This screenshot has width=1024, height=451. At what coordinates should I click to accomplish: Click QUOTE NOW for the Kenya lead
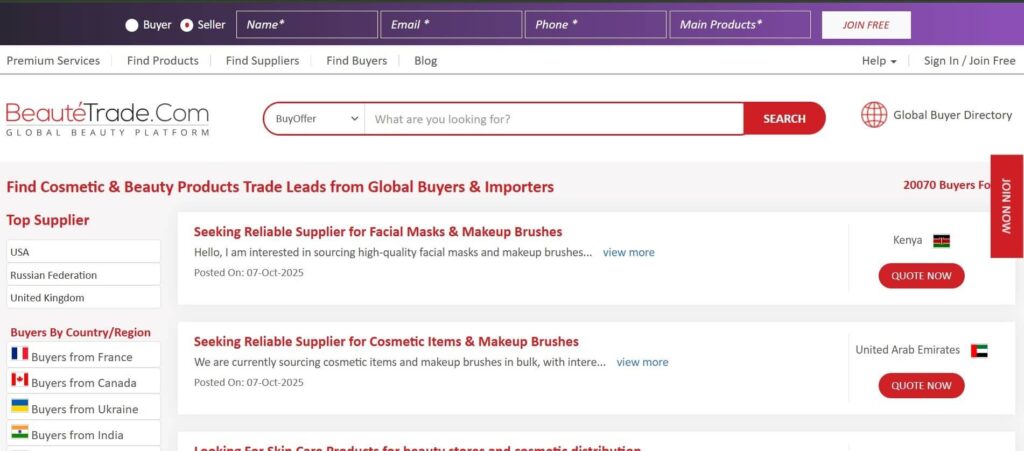pos(921,275)
